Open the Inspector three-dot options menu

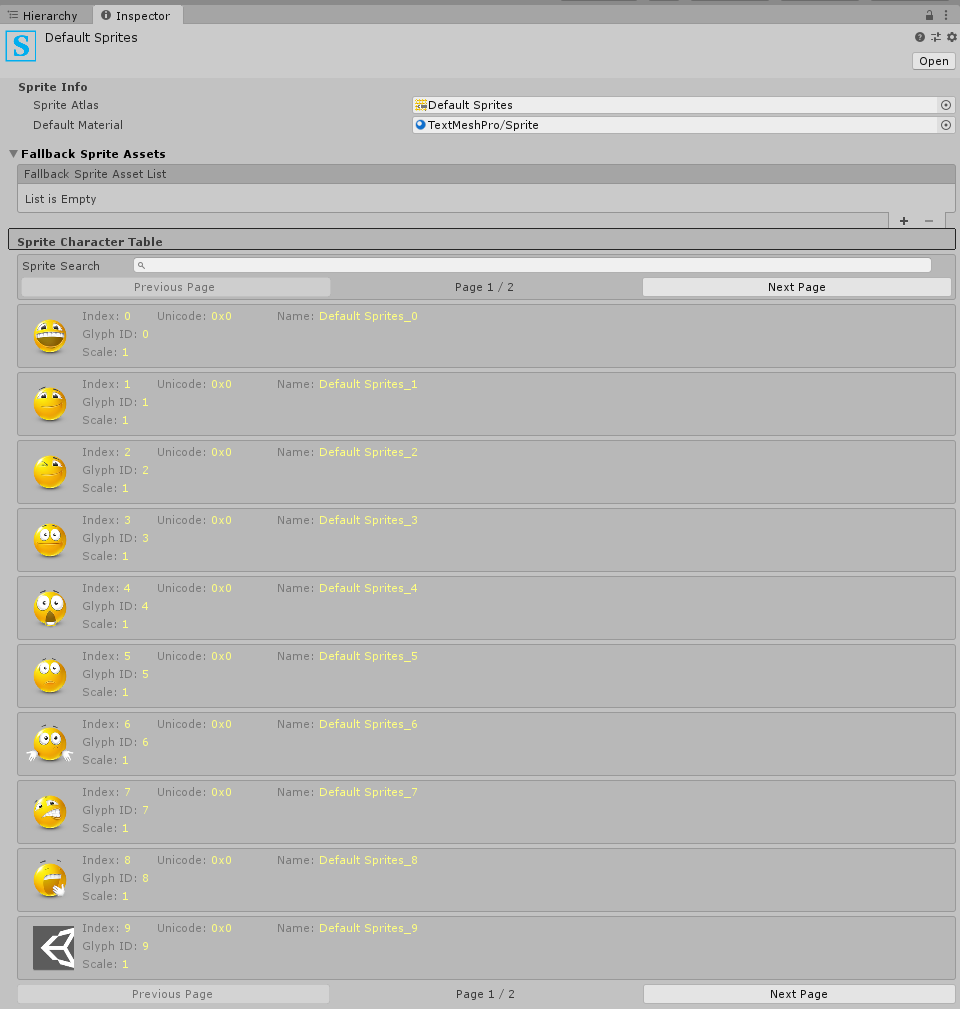946,16
